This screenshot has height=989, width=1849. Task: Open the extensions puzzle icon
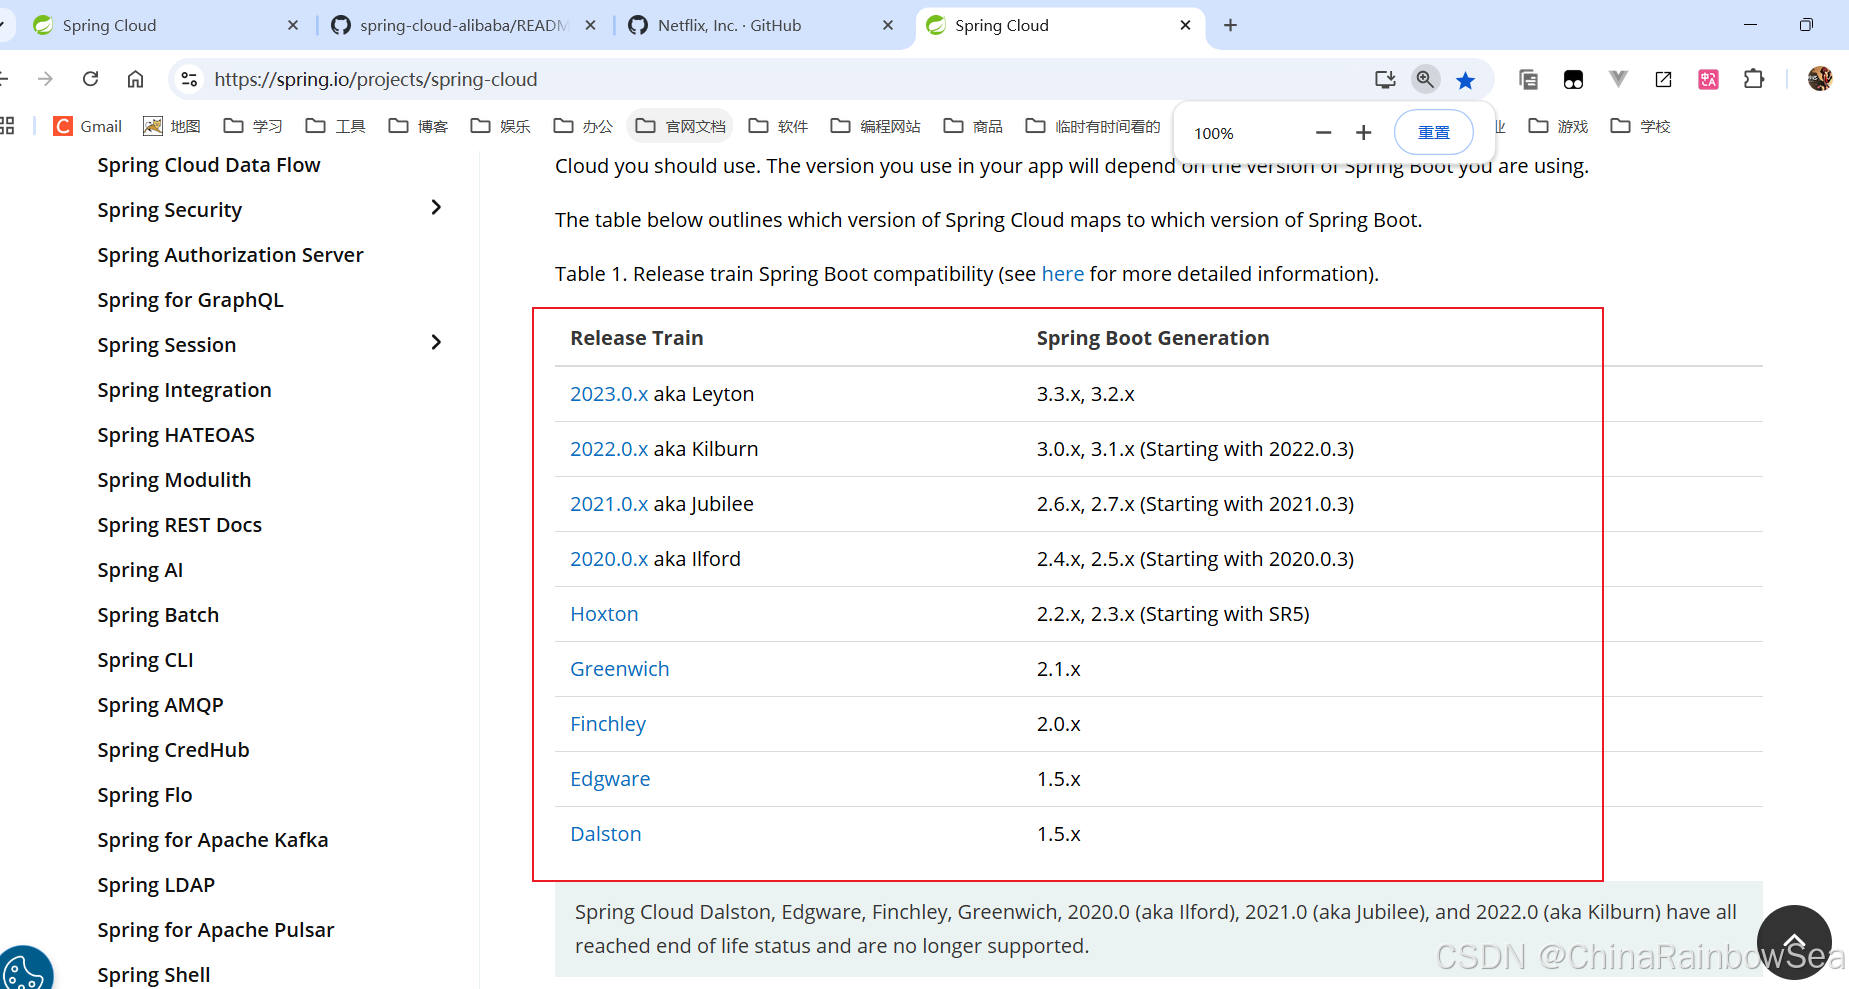1754,79
